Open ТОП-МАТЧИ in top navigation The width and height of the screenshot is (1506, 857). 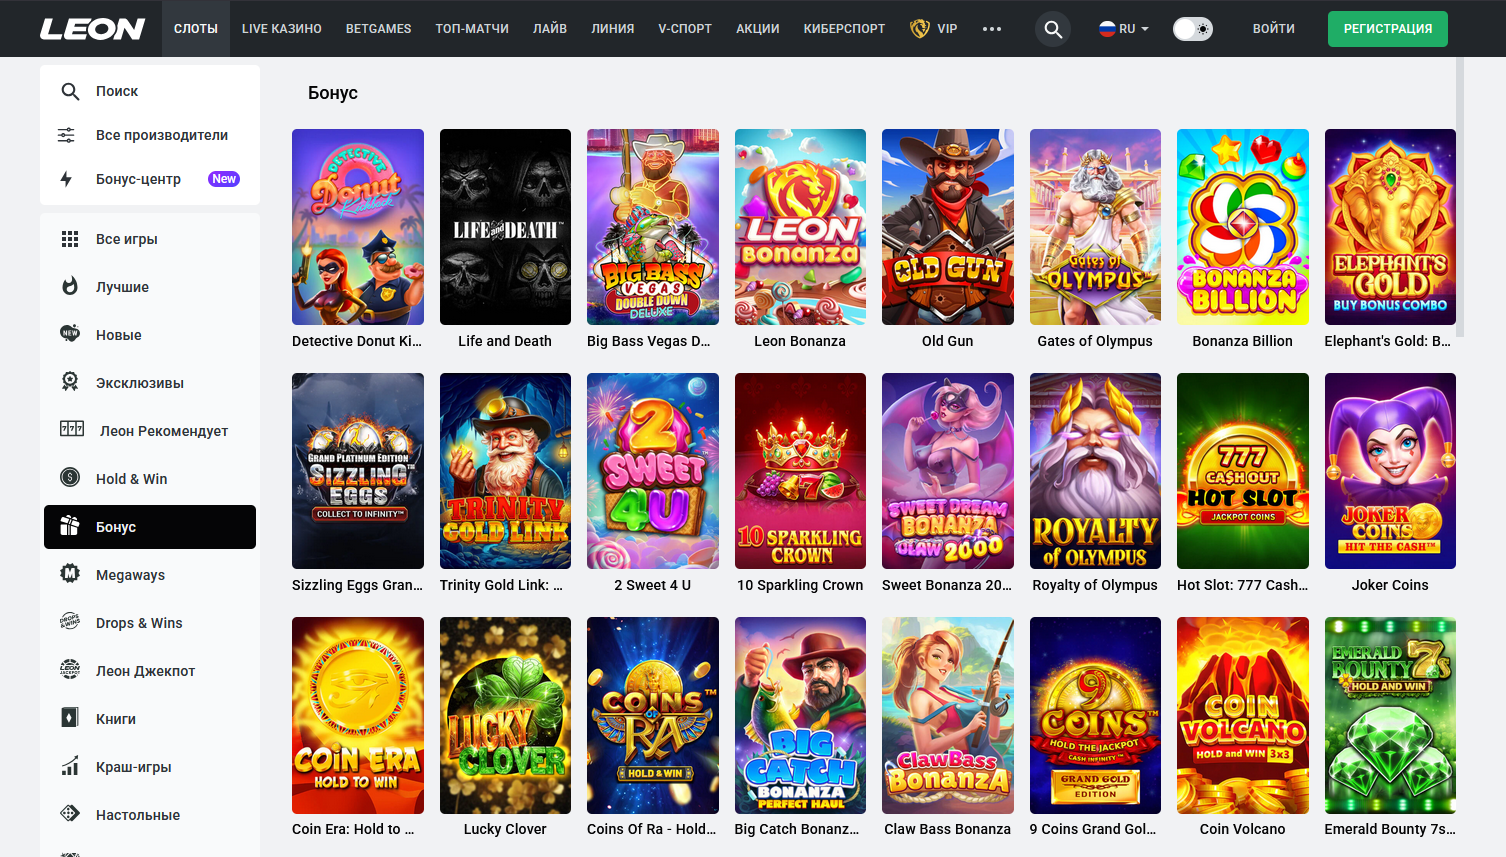coord(472,29)
